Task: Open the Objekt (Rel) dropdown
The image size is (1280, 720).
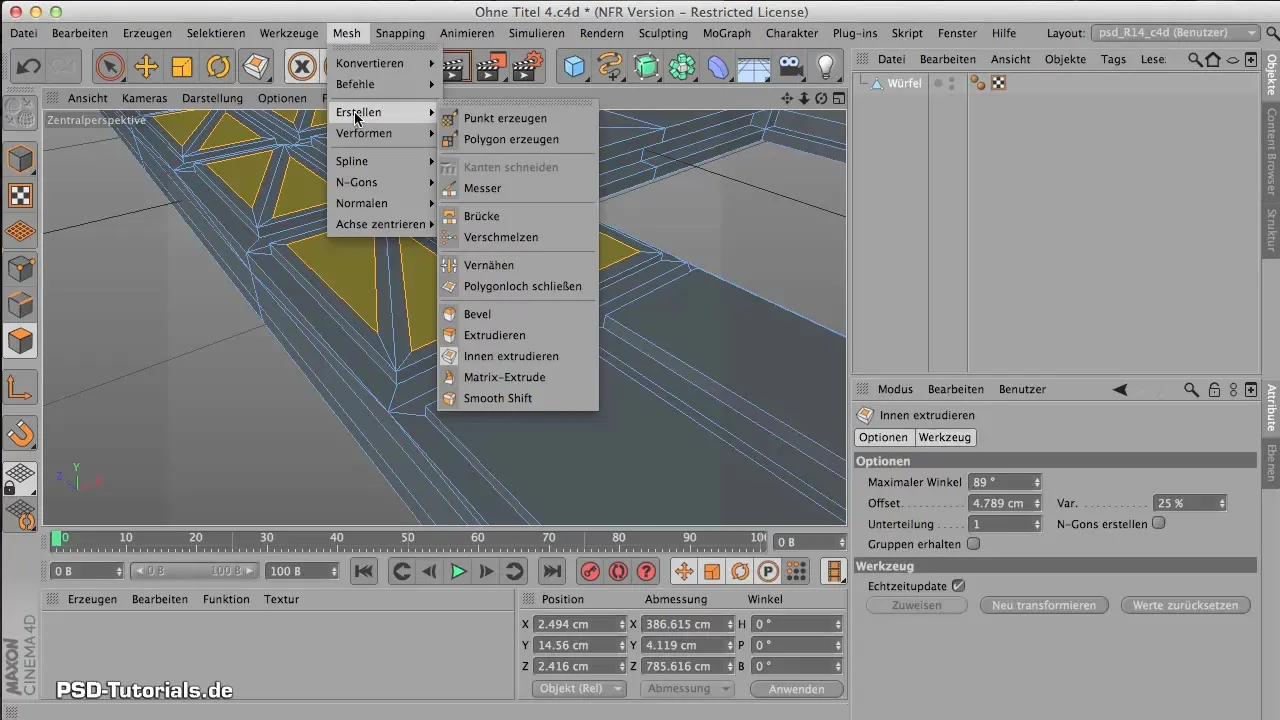Action: coord(581,689)
